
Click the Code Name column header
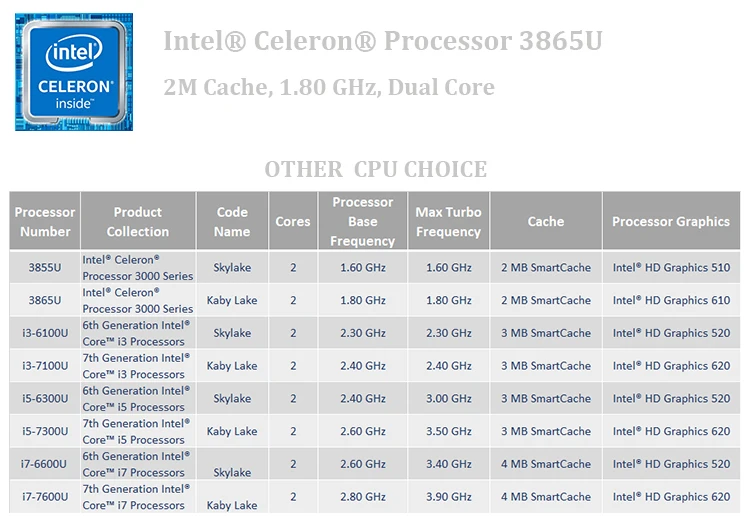(232, 221)
